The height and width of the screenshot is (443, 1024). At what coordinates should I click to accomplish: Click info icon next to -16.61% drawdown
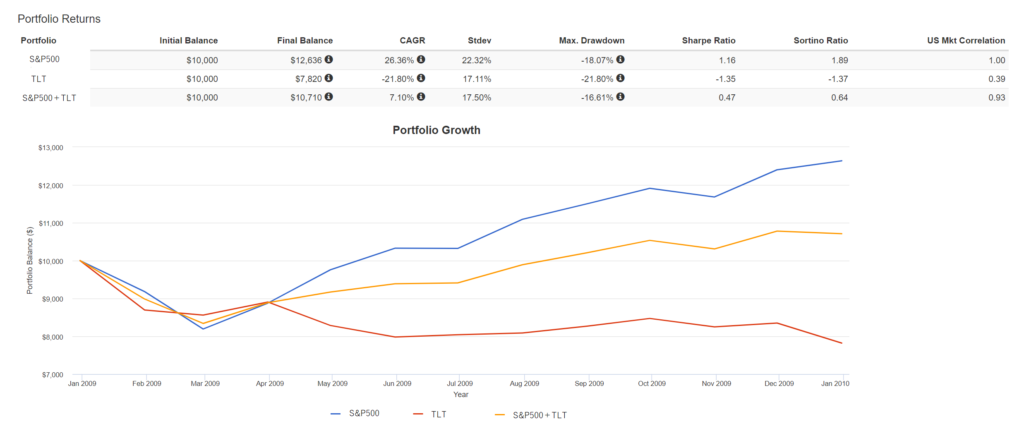pyautogui.click(x=621, y=97)
